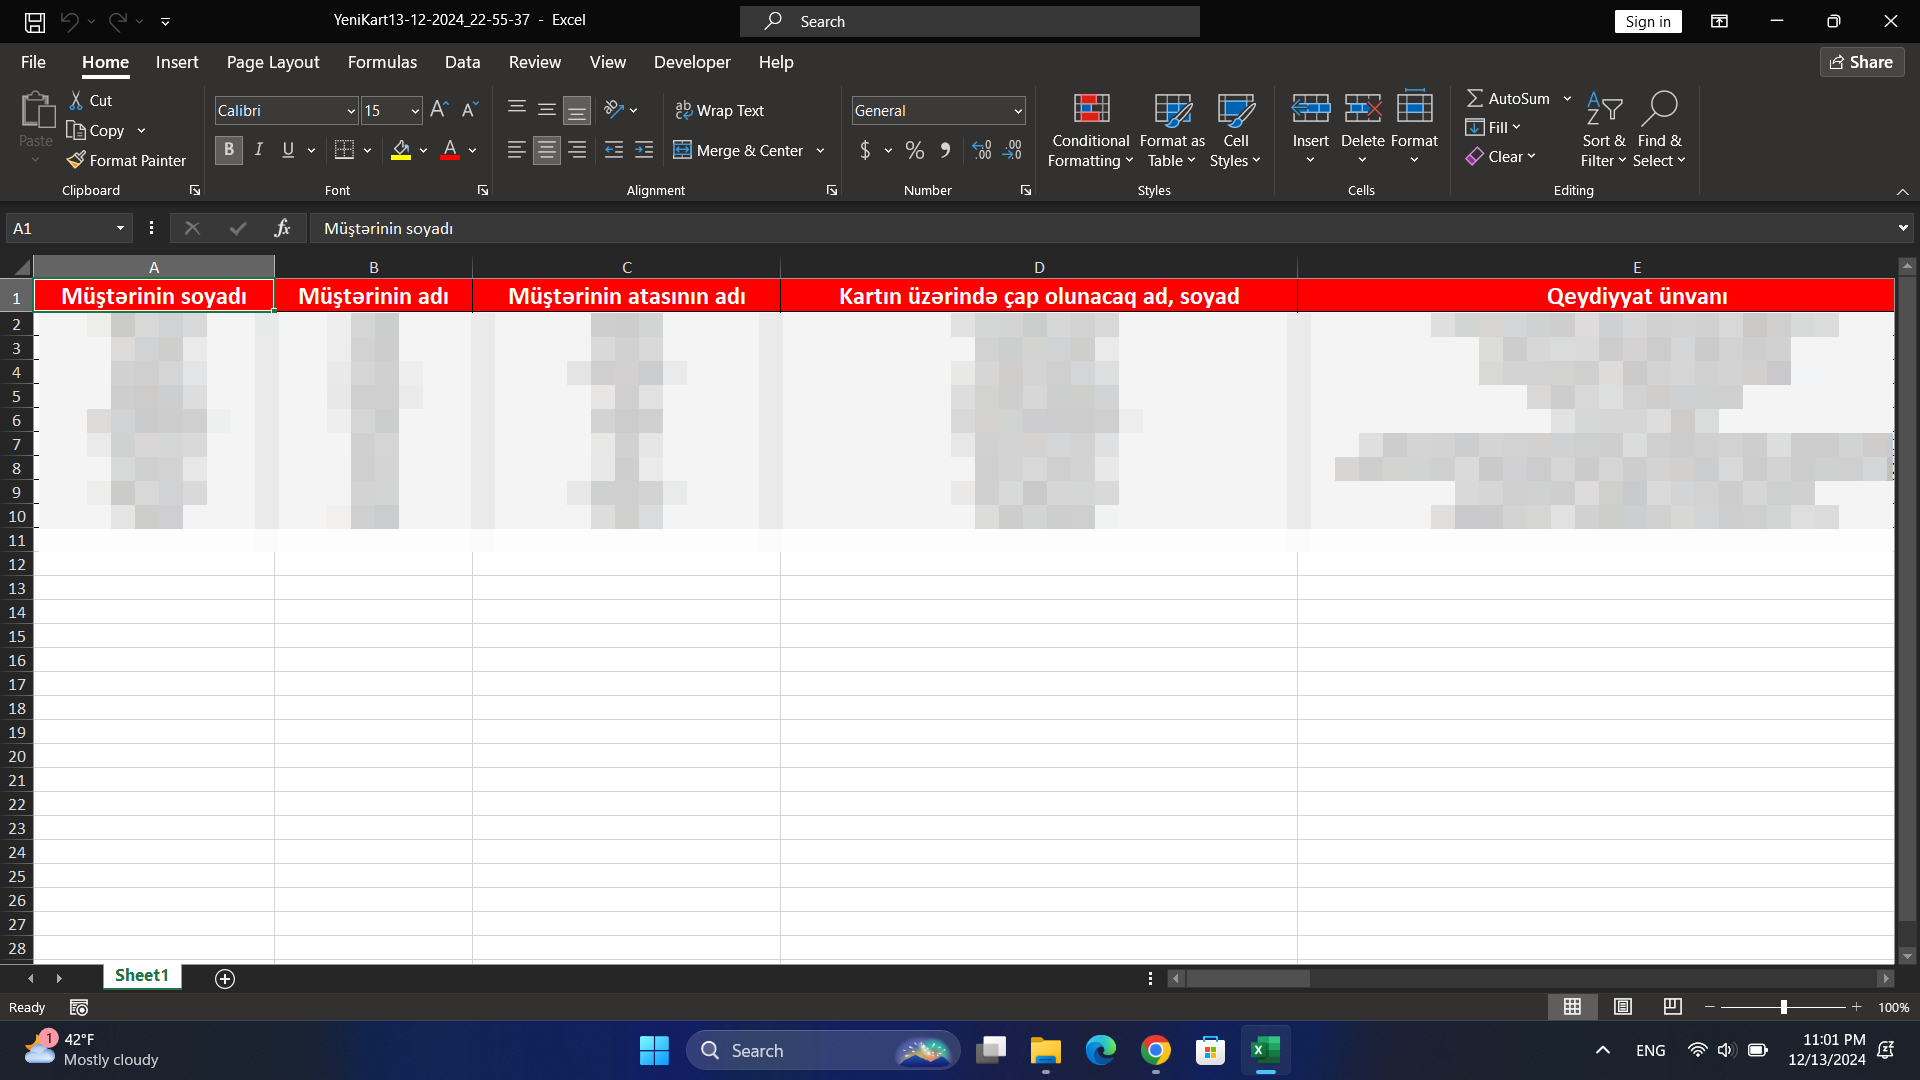Toggle Middle Align

(546, 110)
